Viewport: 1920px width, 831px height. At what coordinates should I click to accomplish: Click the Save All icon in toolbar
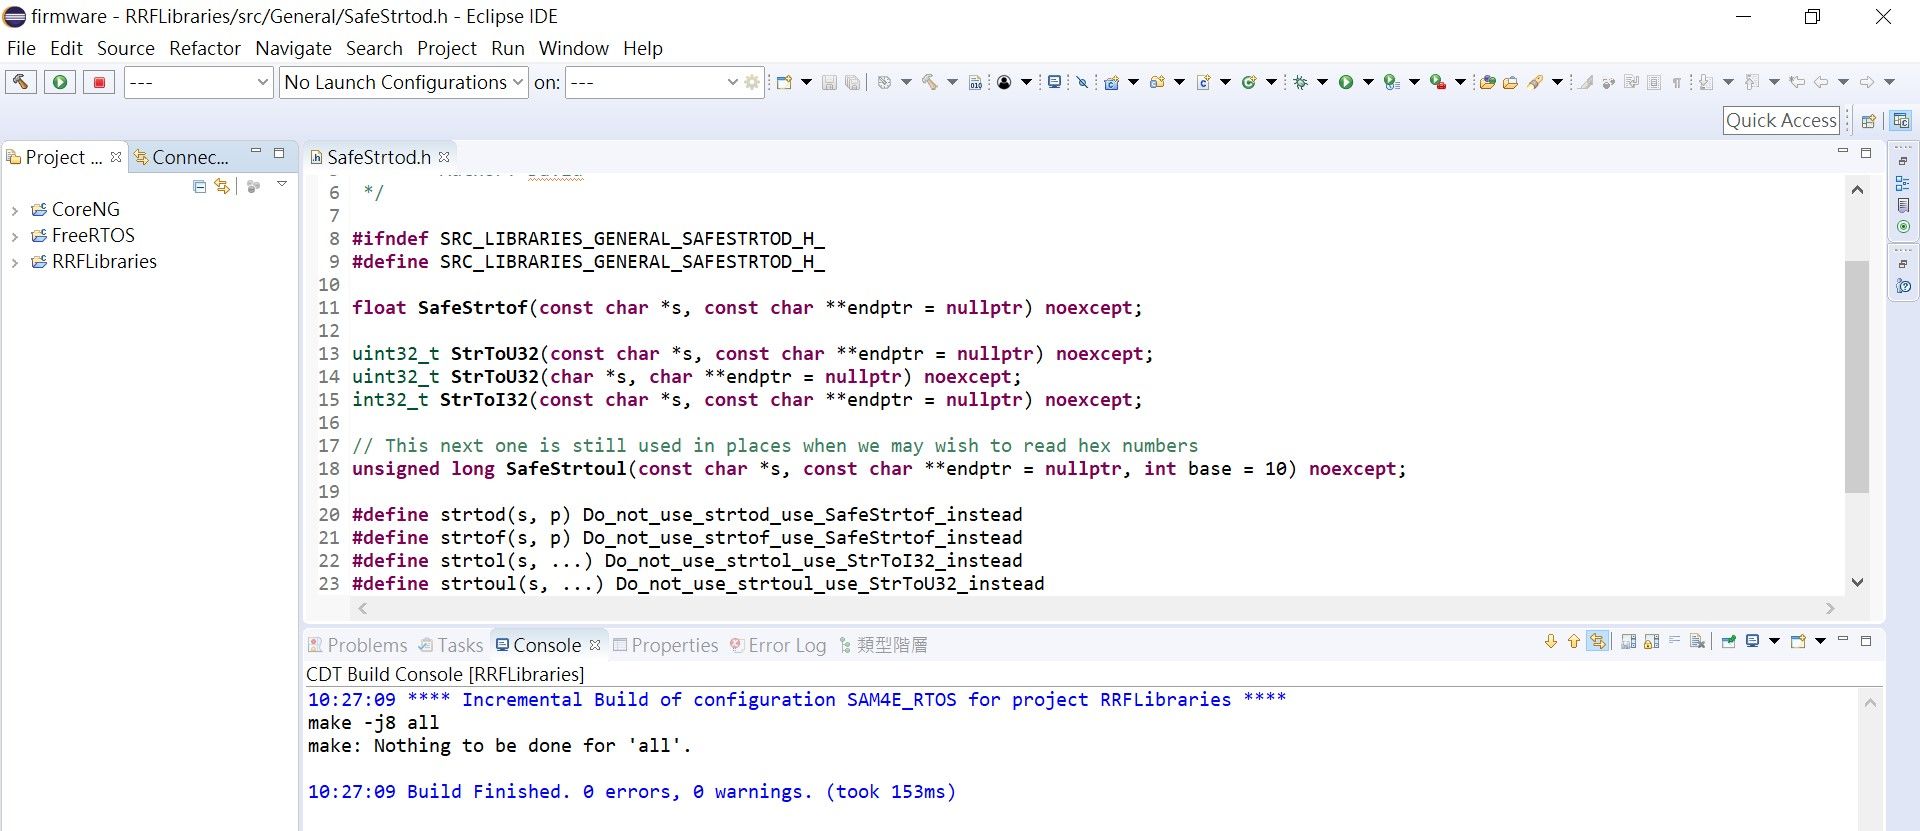click(x=852, y=82)
